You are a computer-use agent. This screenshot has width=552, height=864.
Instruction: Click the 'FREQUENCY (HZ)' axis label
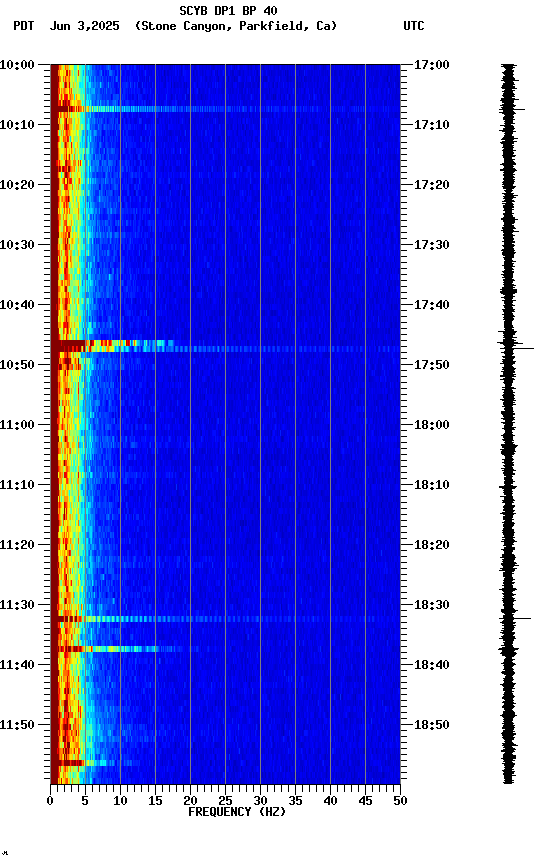pyautogui.click(x=237, y=812)
